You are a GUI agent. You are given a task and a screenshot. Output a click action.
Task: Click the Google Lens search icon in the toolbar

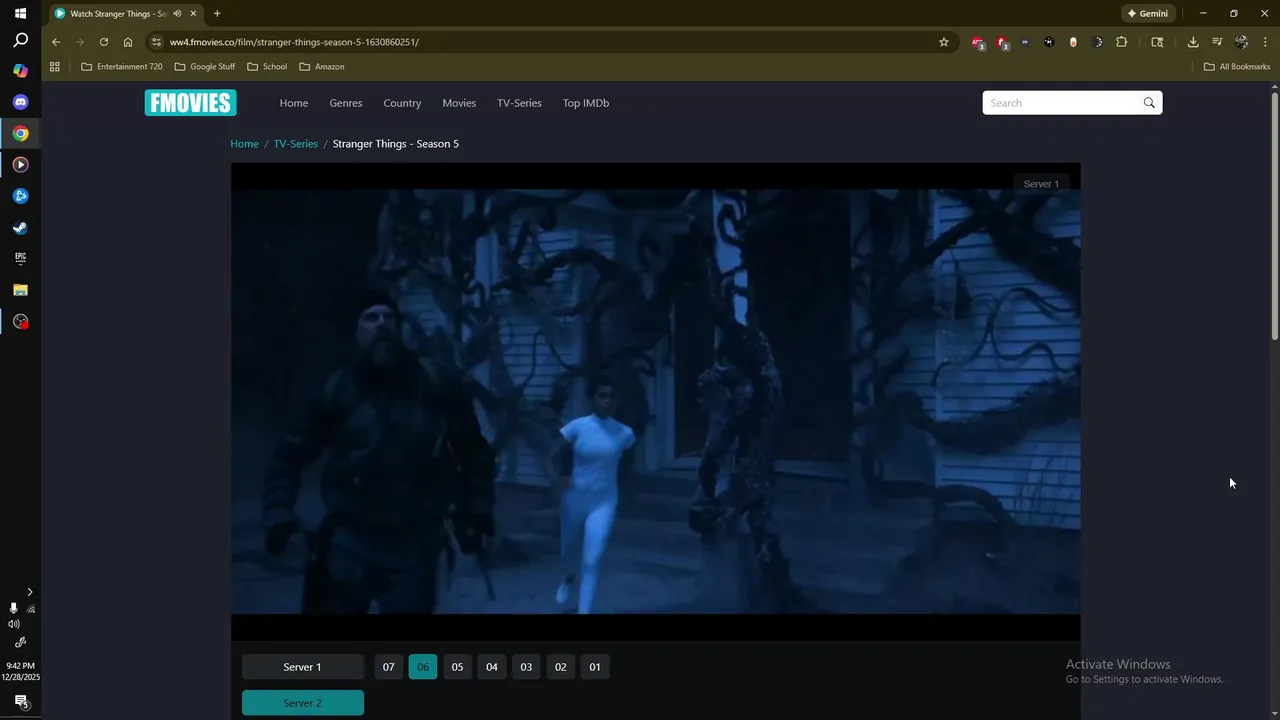1157,42
